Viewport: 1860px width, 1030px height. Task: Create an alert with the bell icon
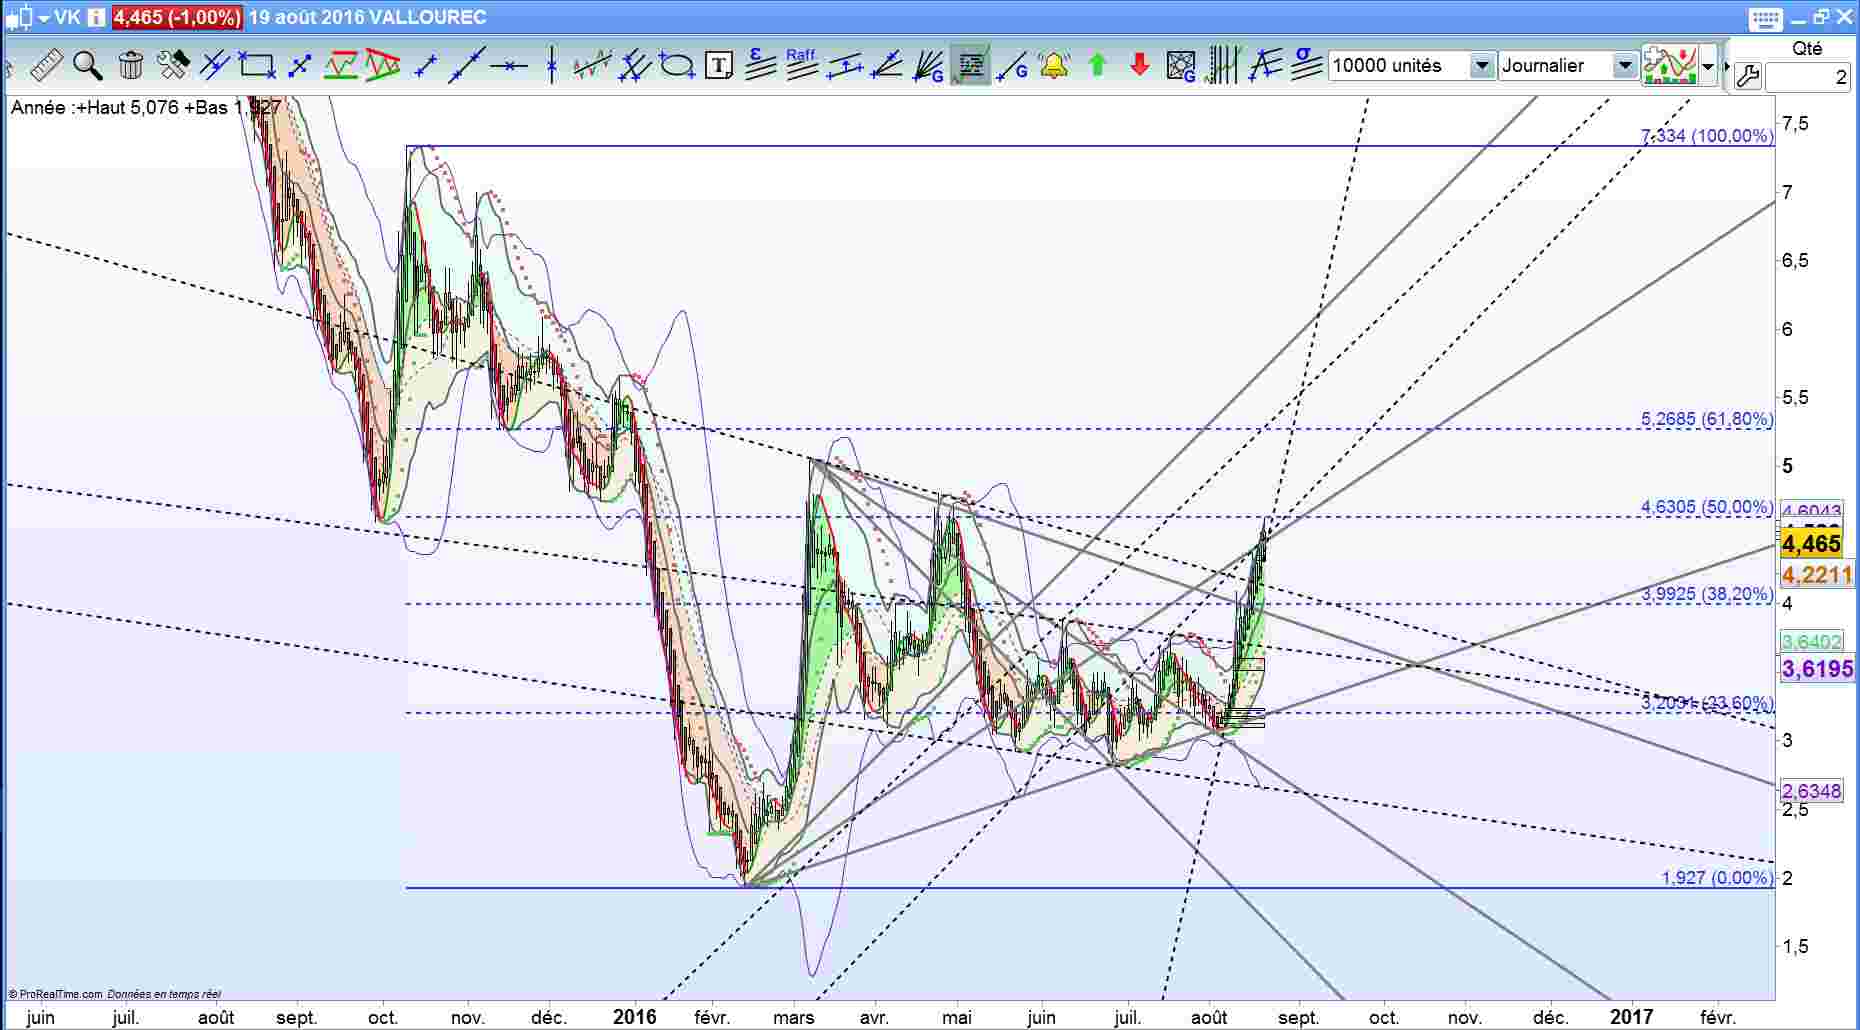[x=1054, y=66]
